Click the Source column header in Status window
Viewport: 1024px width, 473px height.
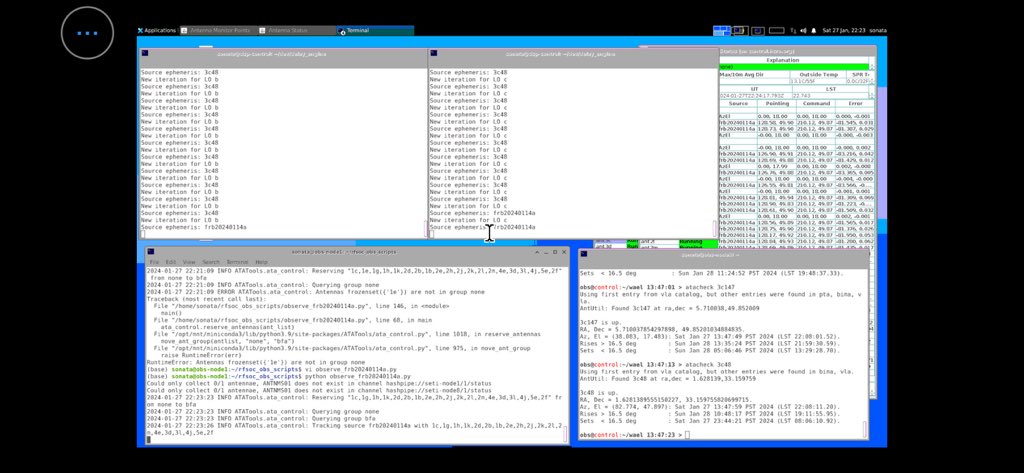(x=738, y=103)
